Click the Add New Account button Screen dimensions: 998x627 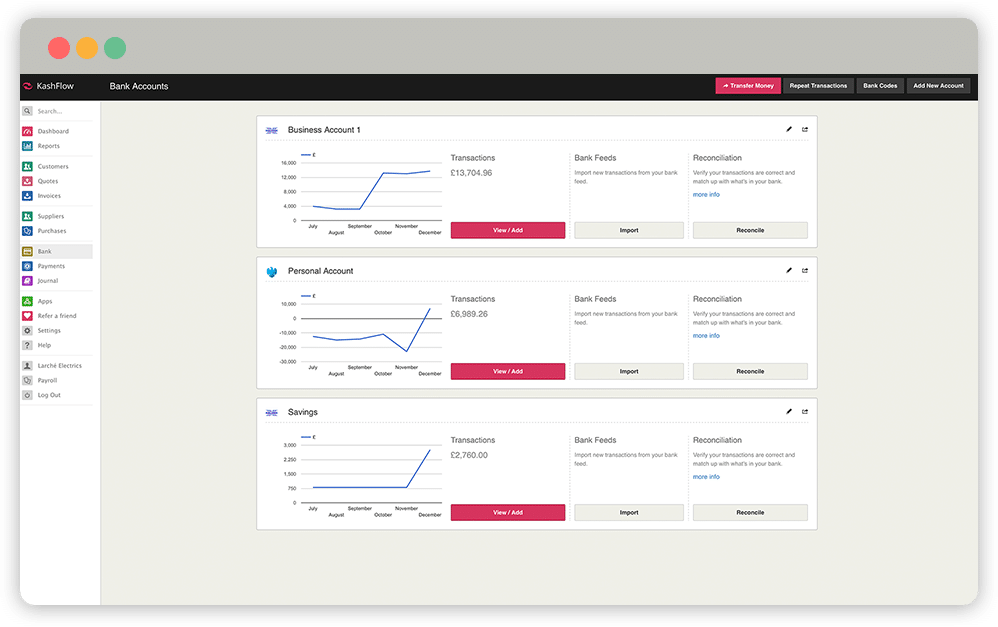click(x=938, y=86)
